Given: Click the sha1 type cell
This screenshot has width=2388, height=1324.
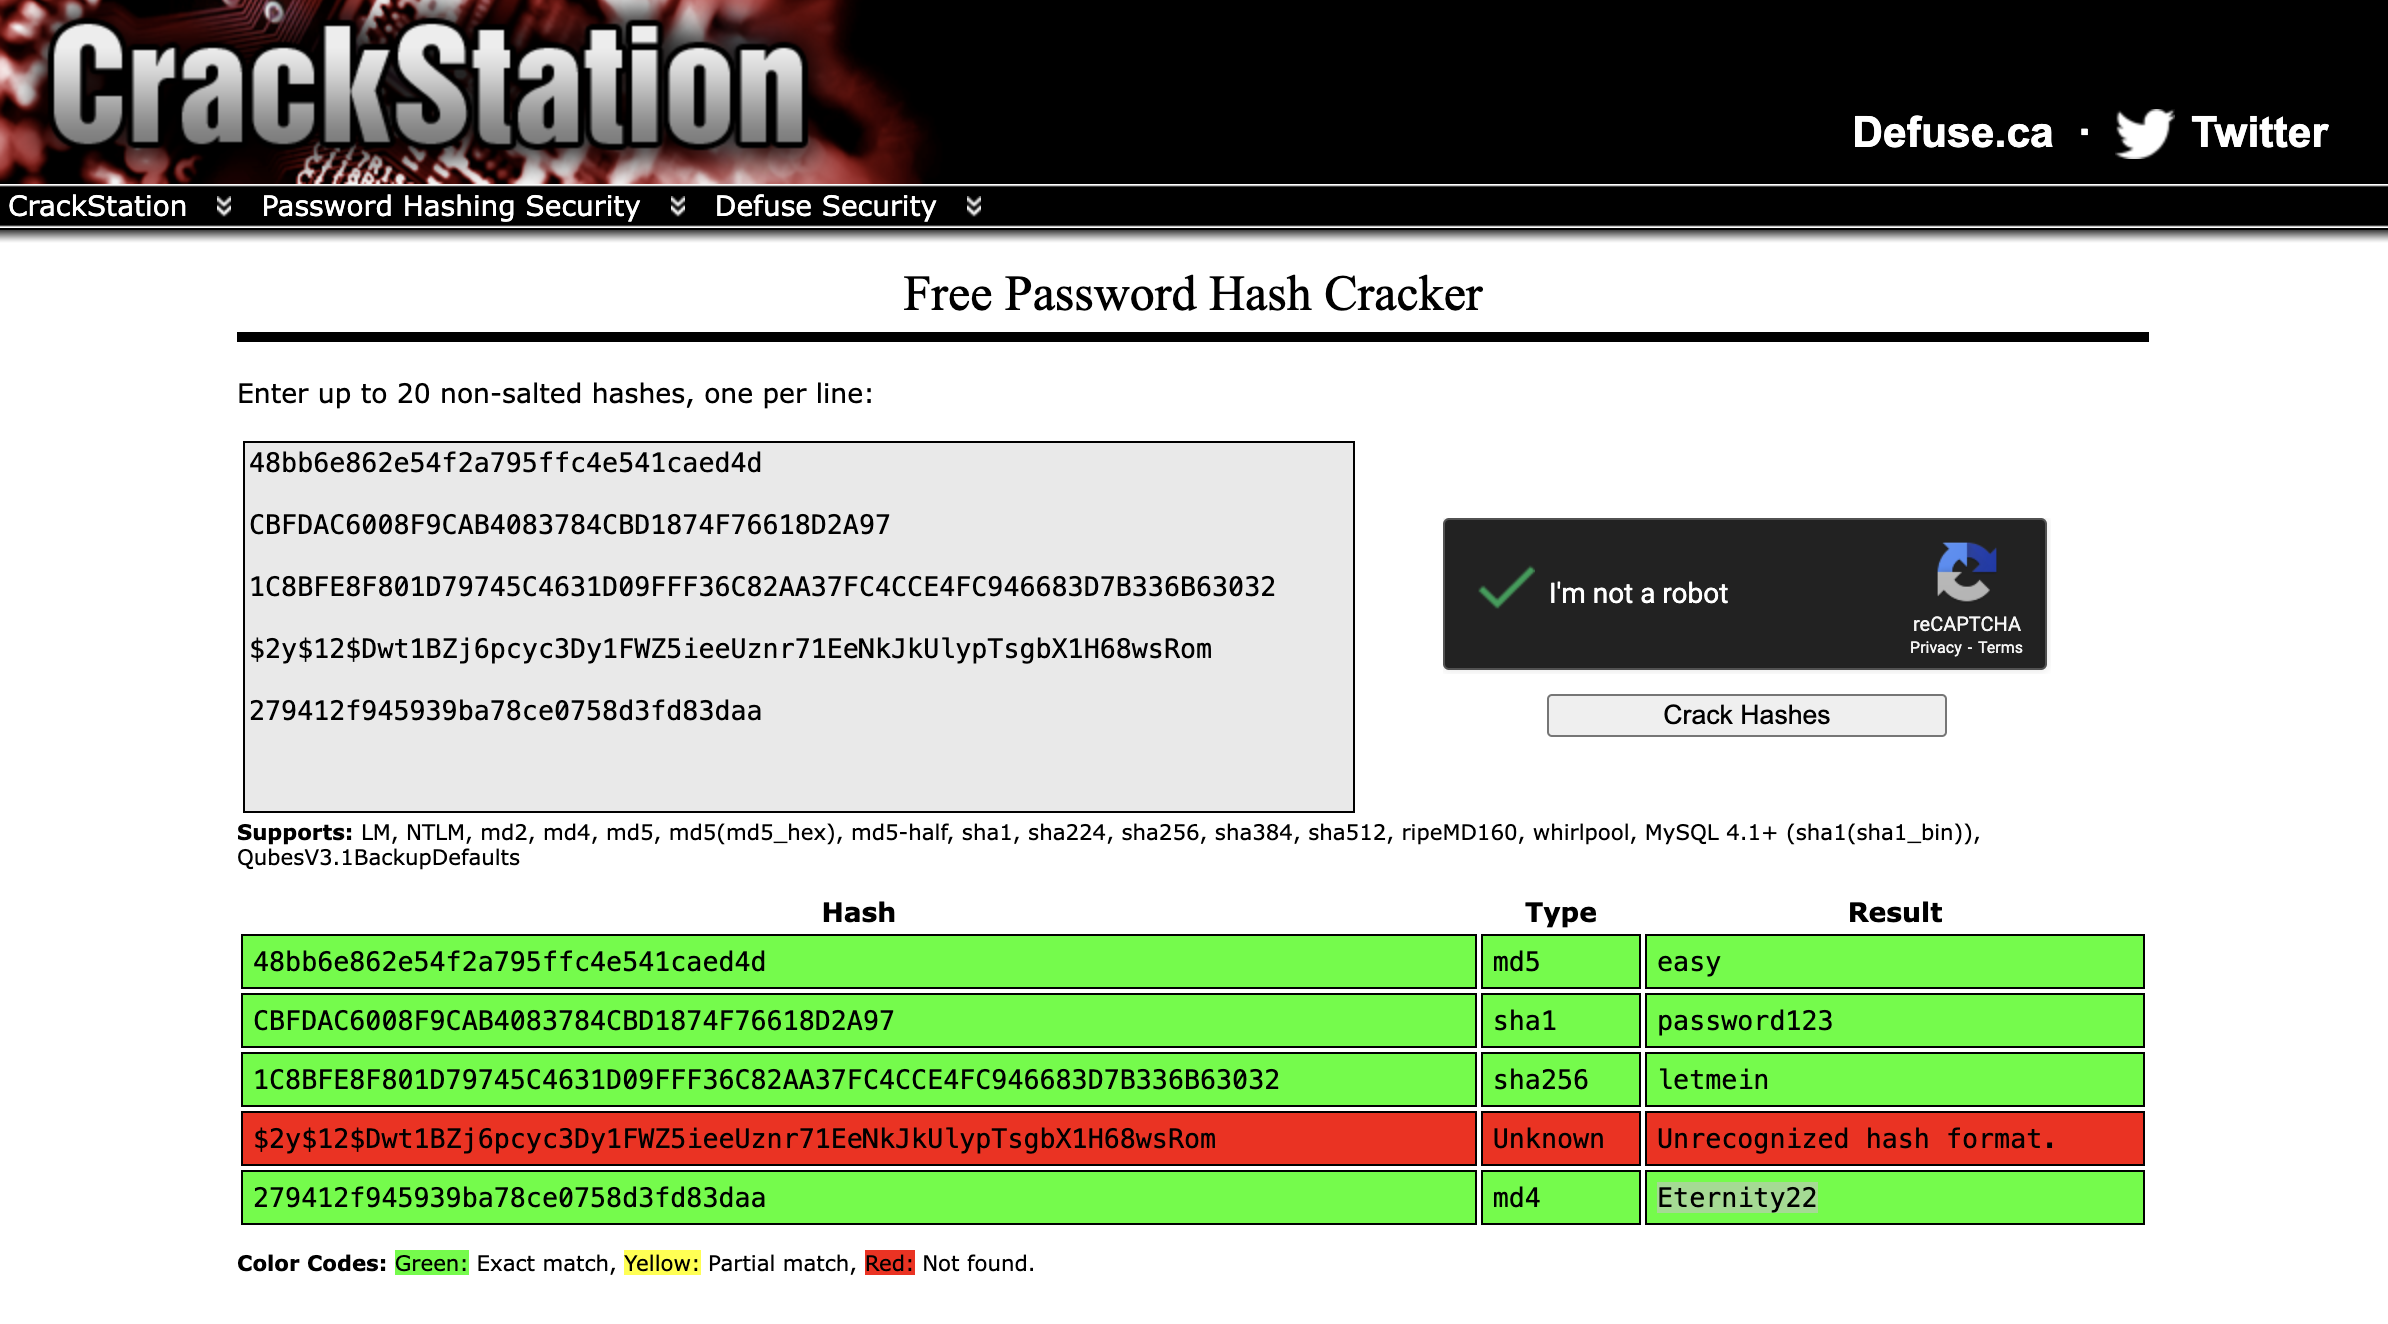Looking at the screenshot, I should pos(1561,1021).
